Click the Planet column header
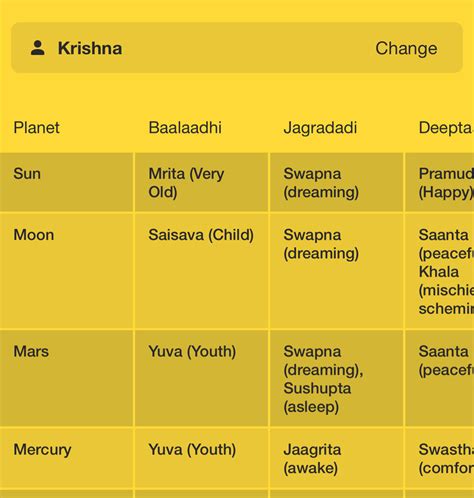Image resolution: width=474 pixels, height=498 pixels. coord(36,128)
